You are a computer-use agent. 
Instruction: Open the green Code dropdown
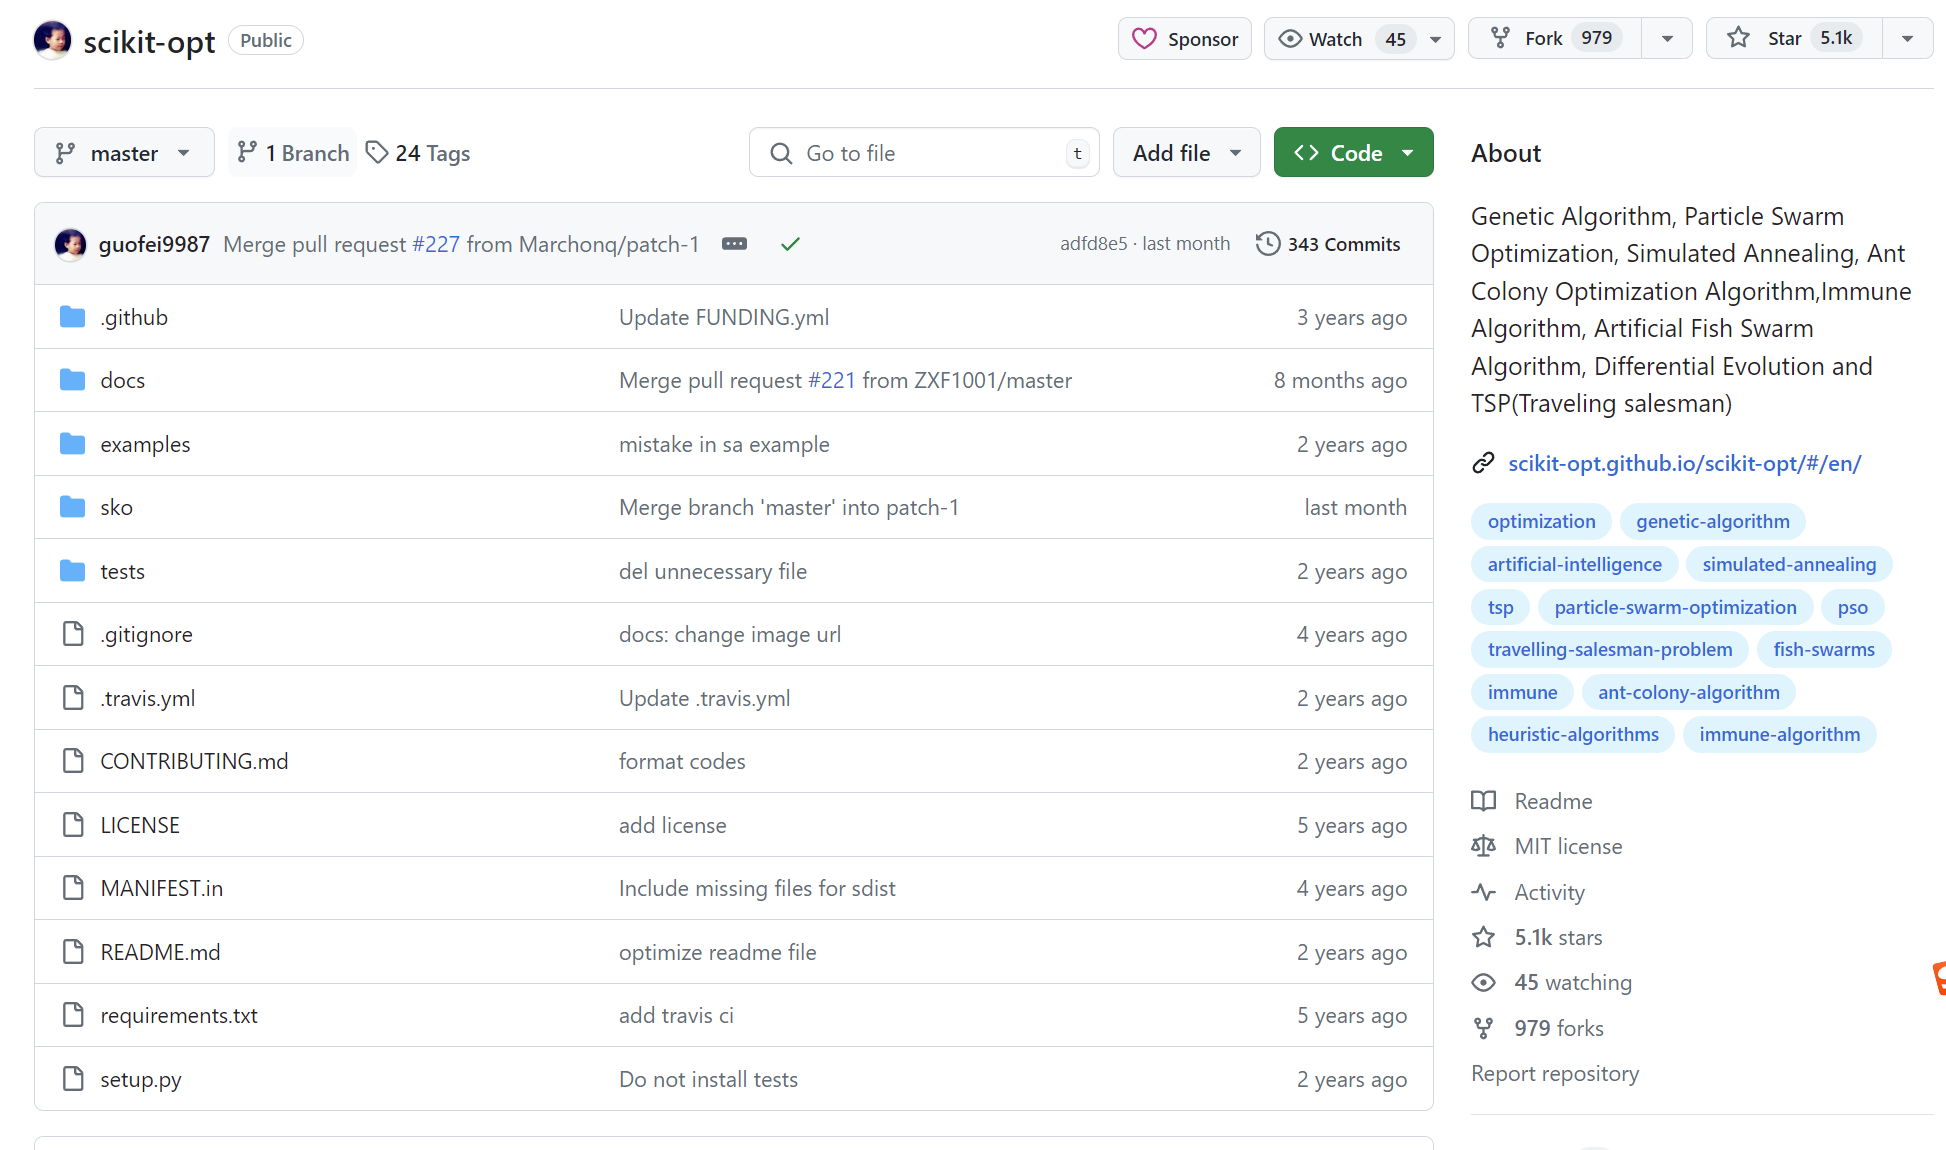[x=1353, y=153]
